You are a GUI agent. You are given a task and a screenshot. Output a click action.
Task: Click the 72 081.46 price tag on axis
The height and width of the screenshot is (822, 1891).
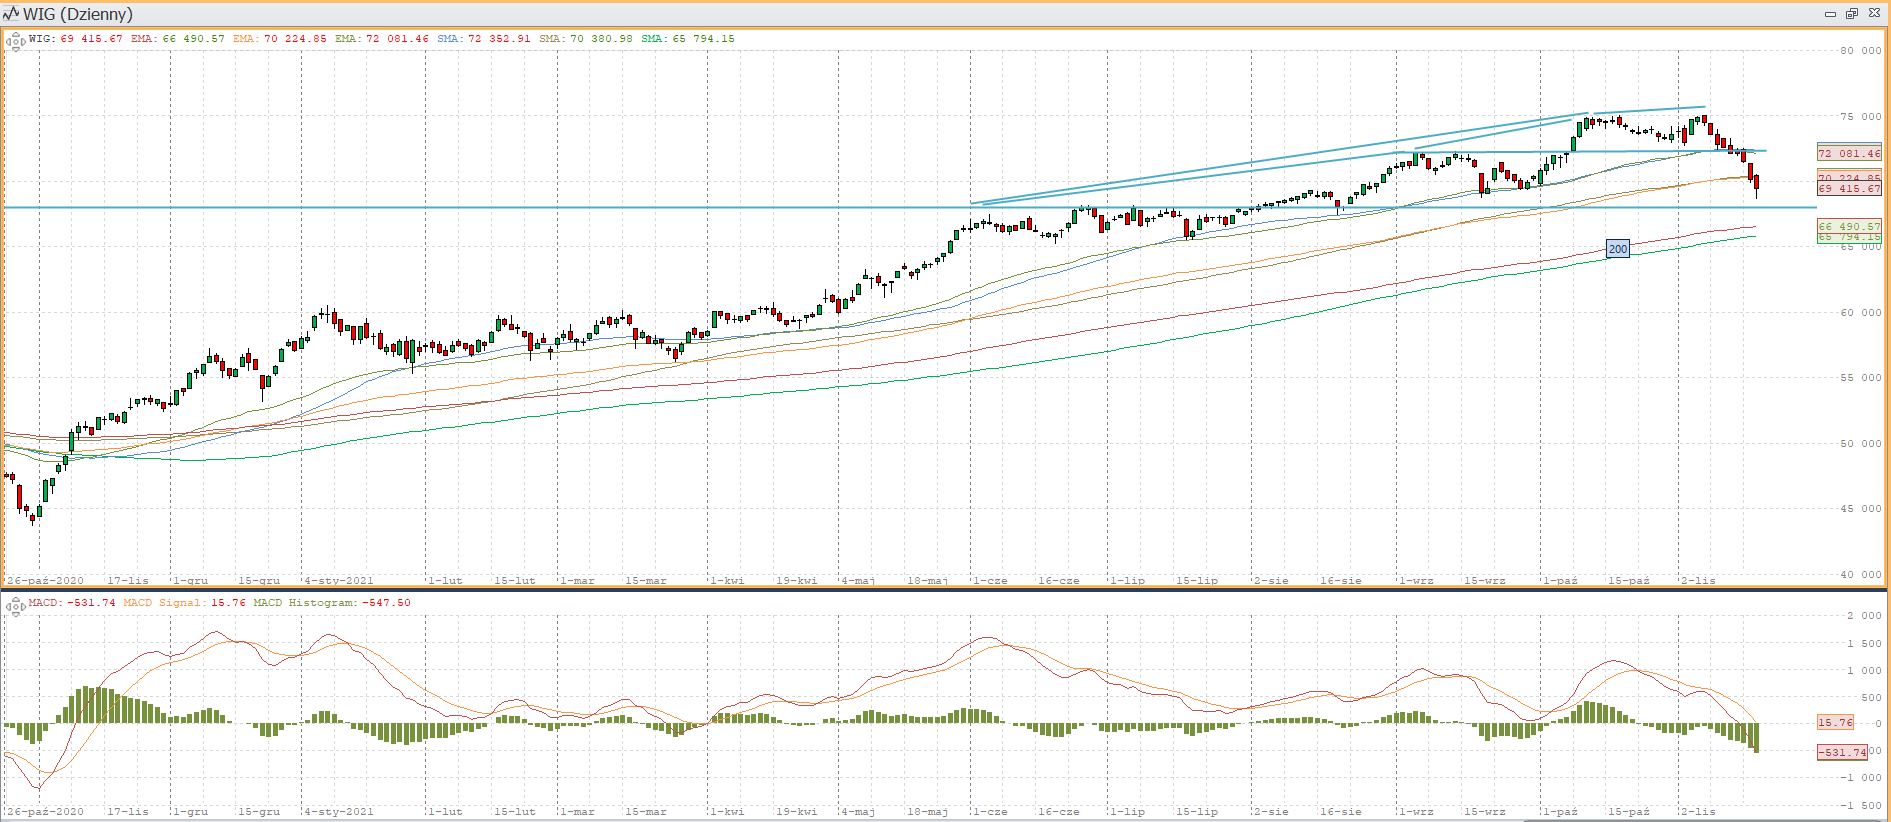pos(1849,153)
